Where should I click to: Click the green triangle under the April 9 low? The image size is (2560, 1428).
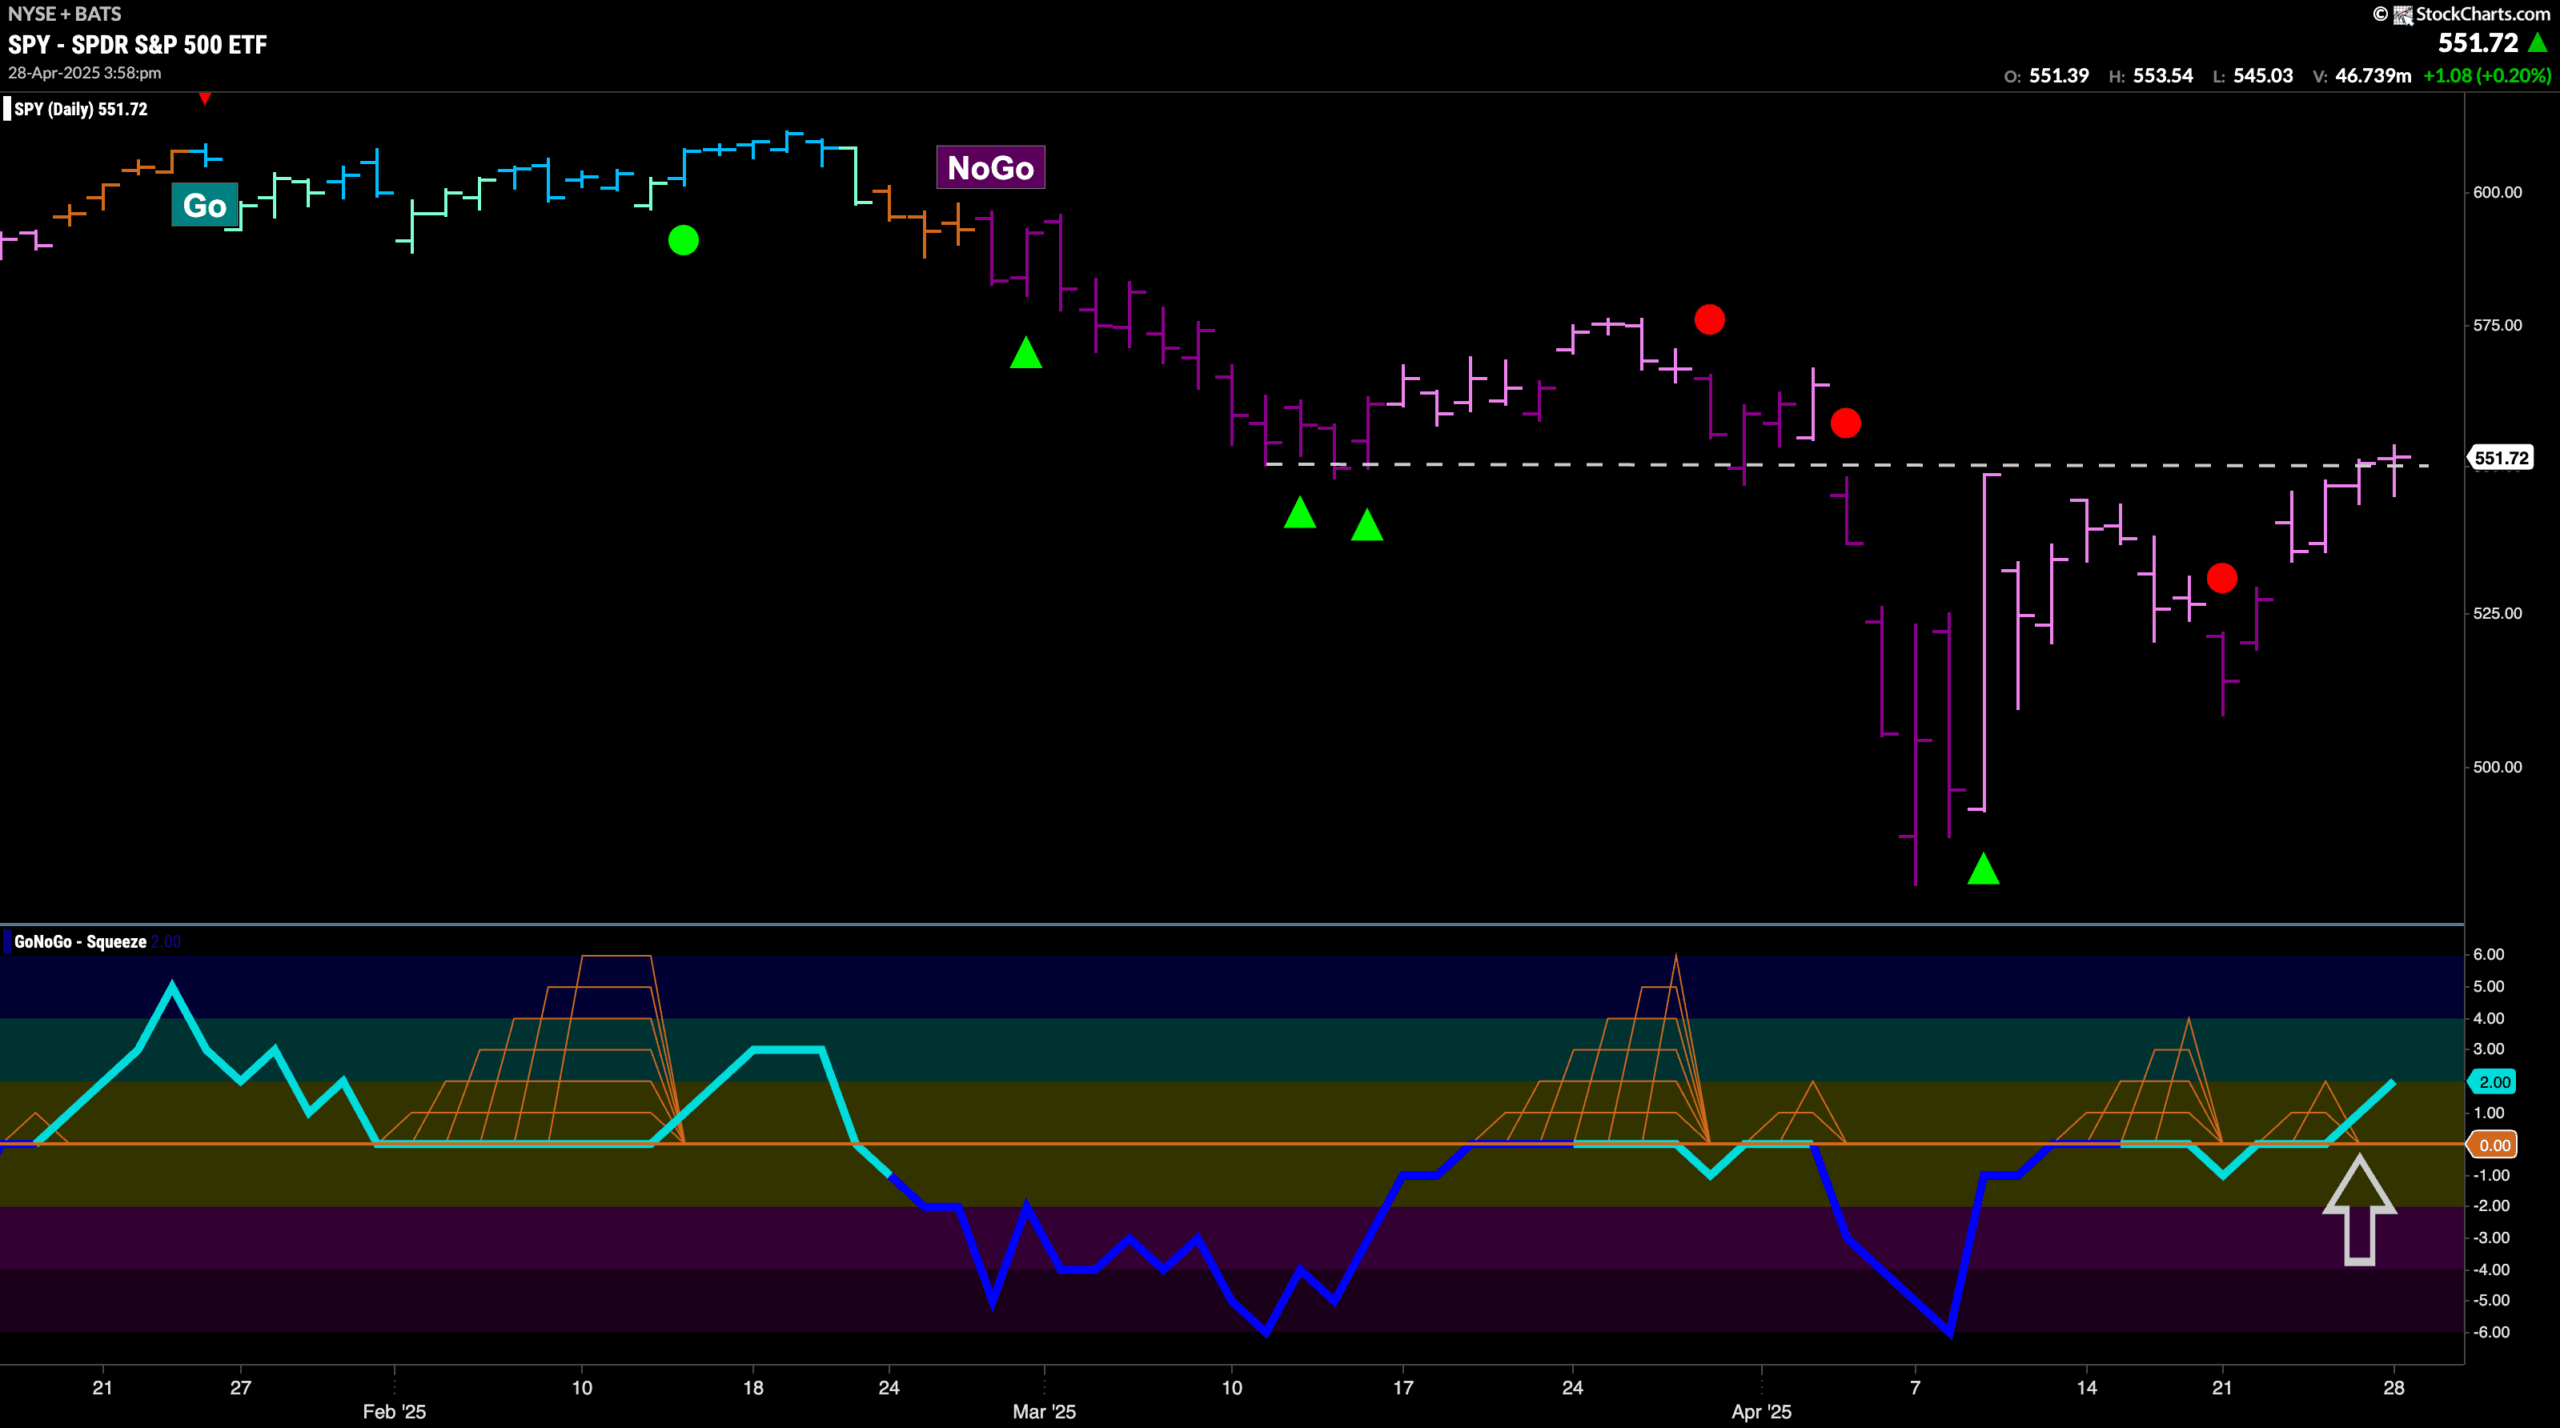(1983, 868)
